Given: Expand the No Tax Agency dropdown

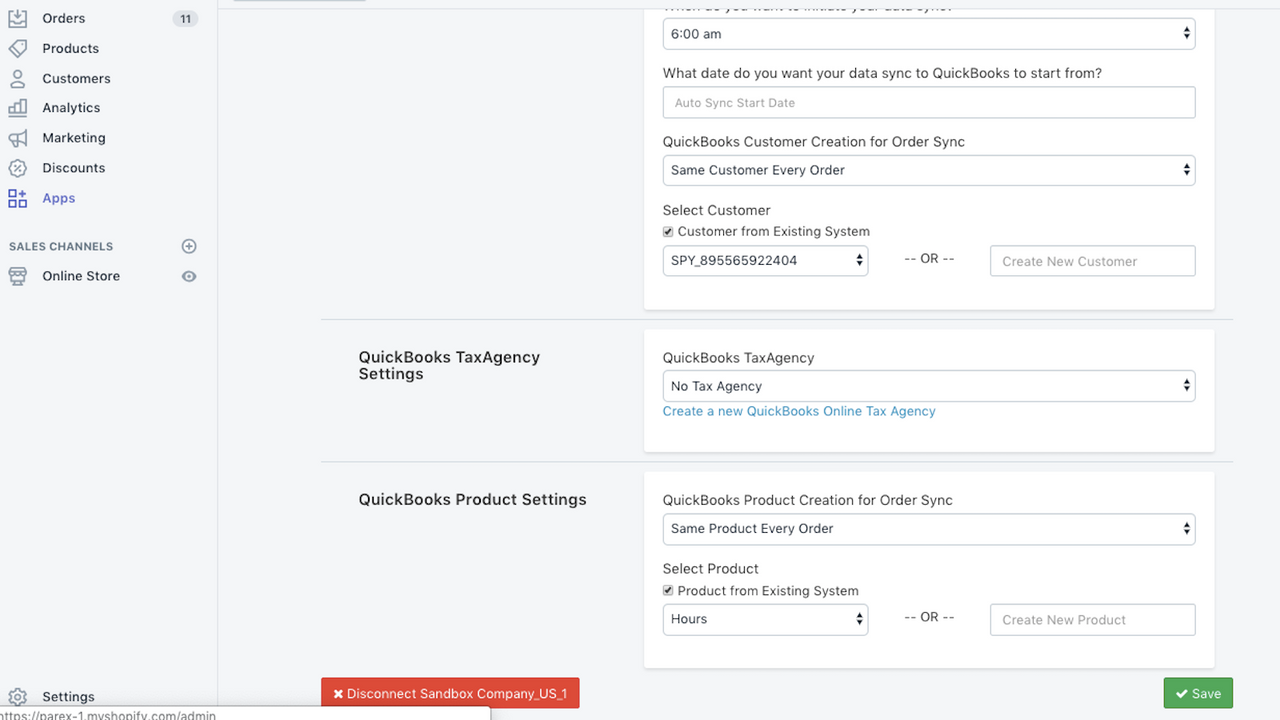Looking at the screenshot, I should click(928, 386).
